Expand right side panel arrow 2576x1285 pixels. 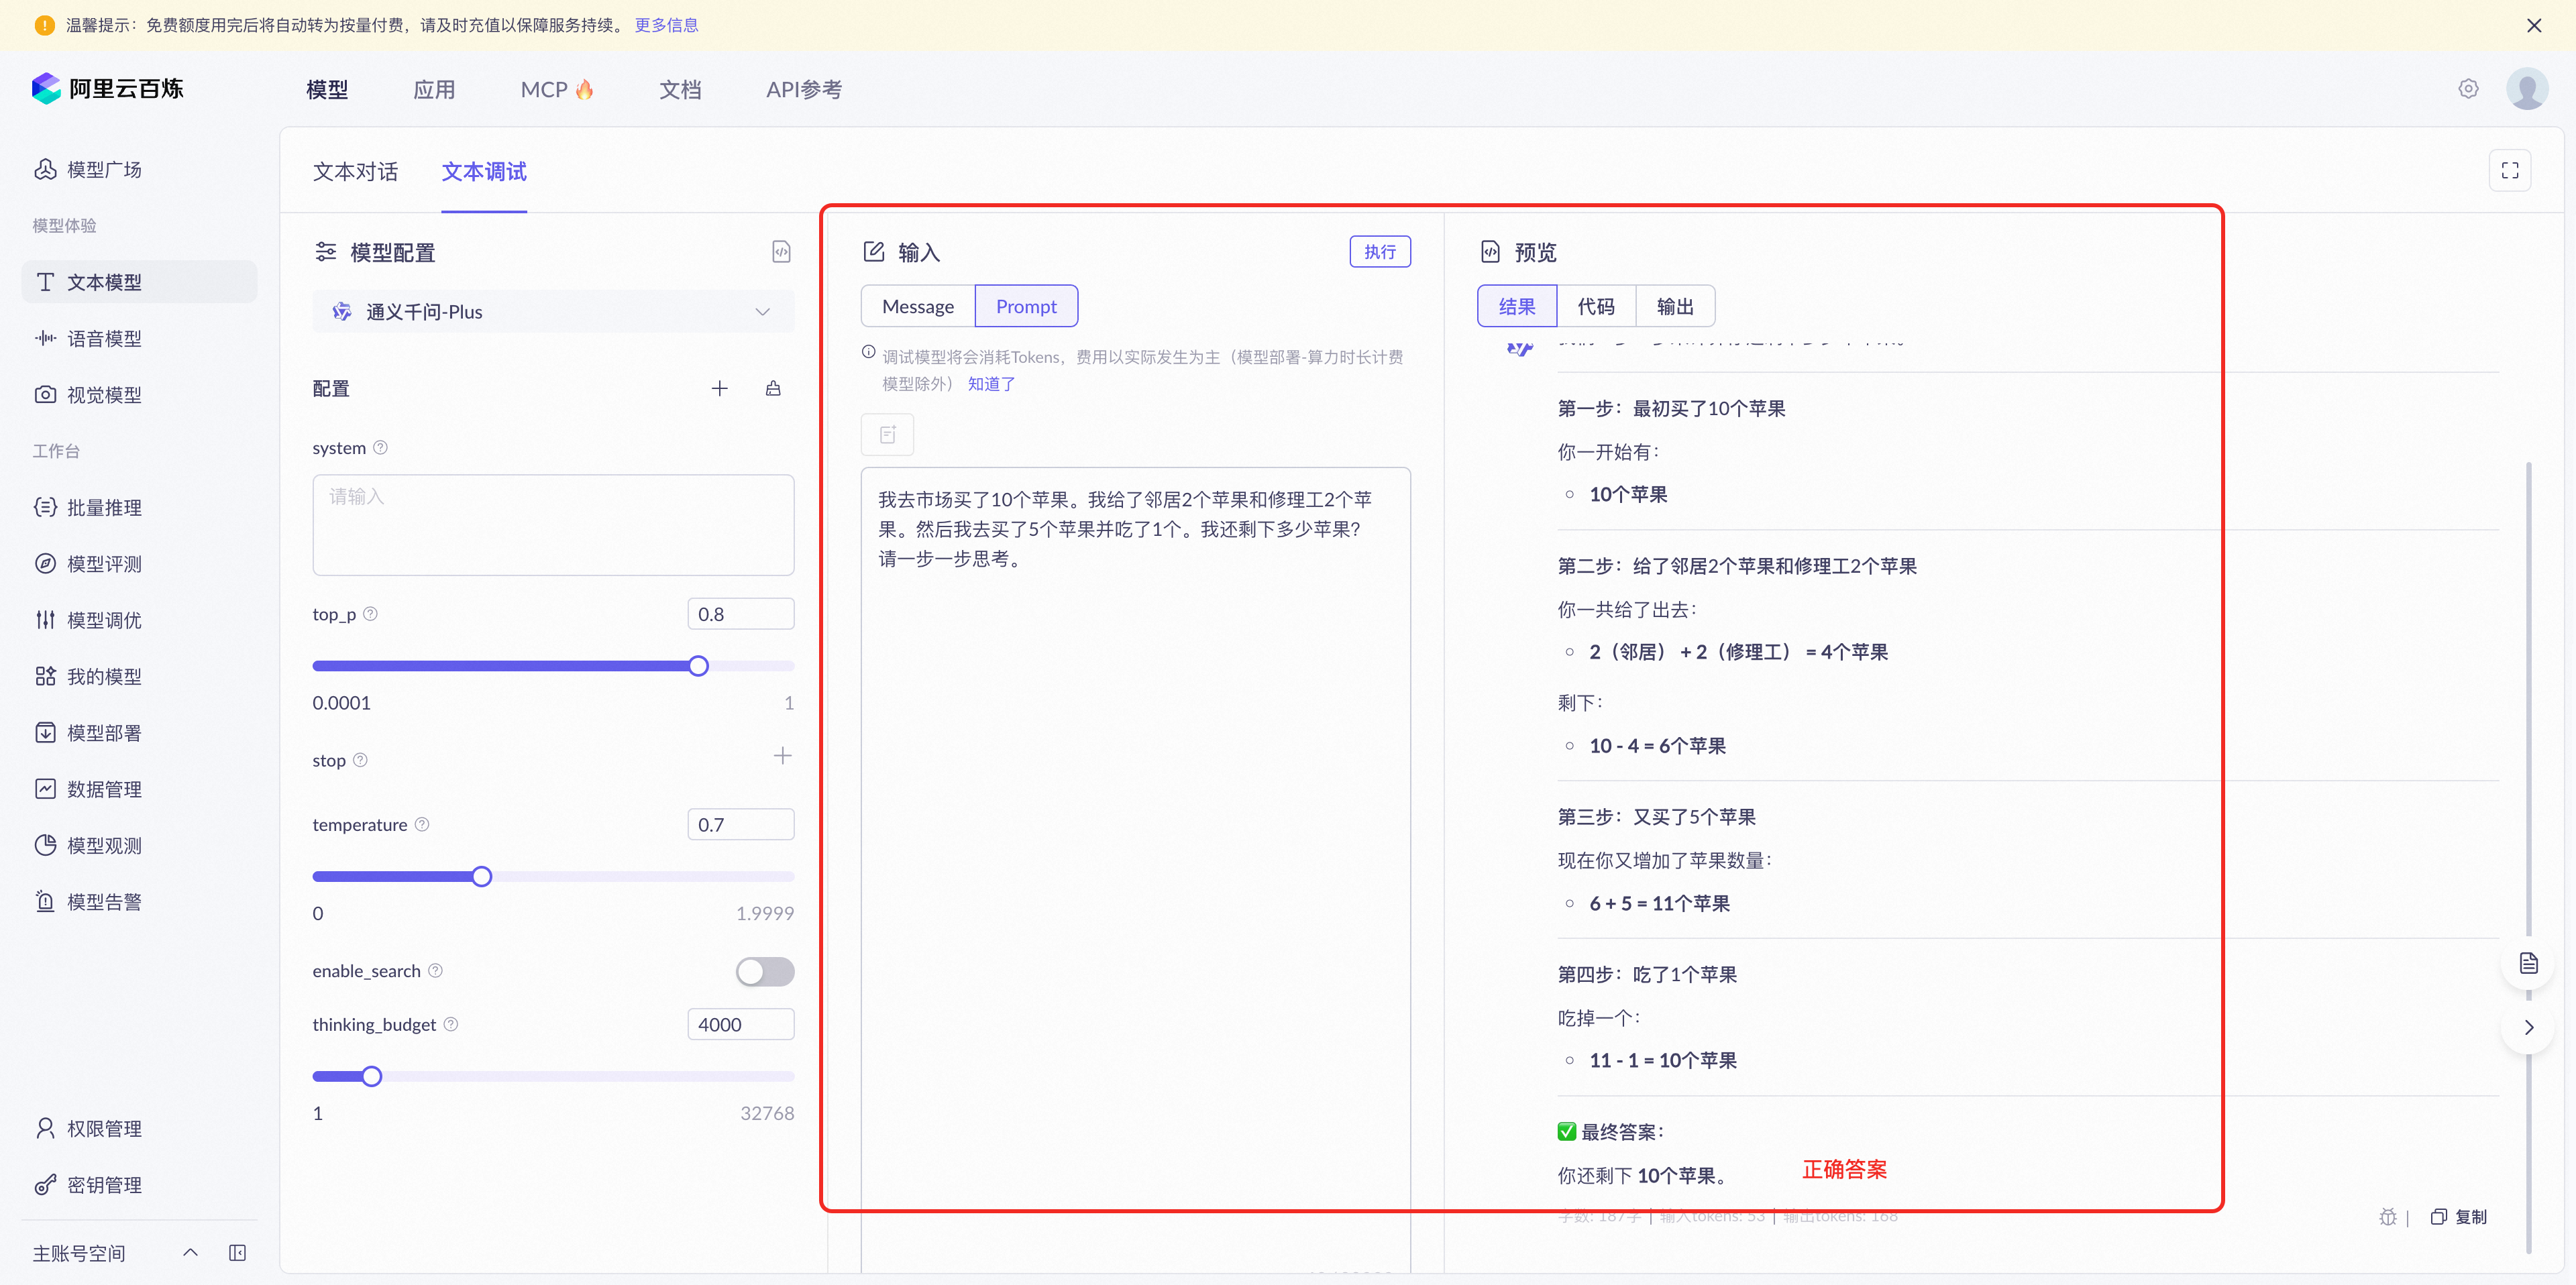click(x=2528, y=1028)
